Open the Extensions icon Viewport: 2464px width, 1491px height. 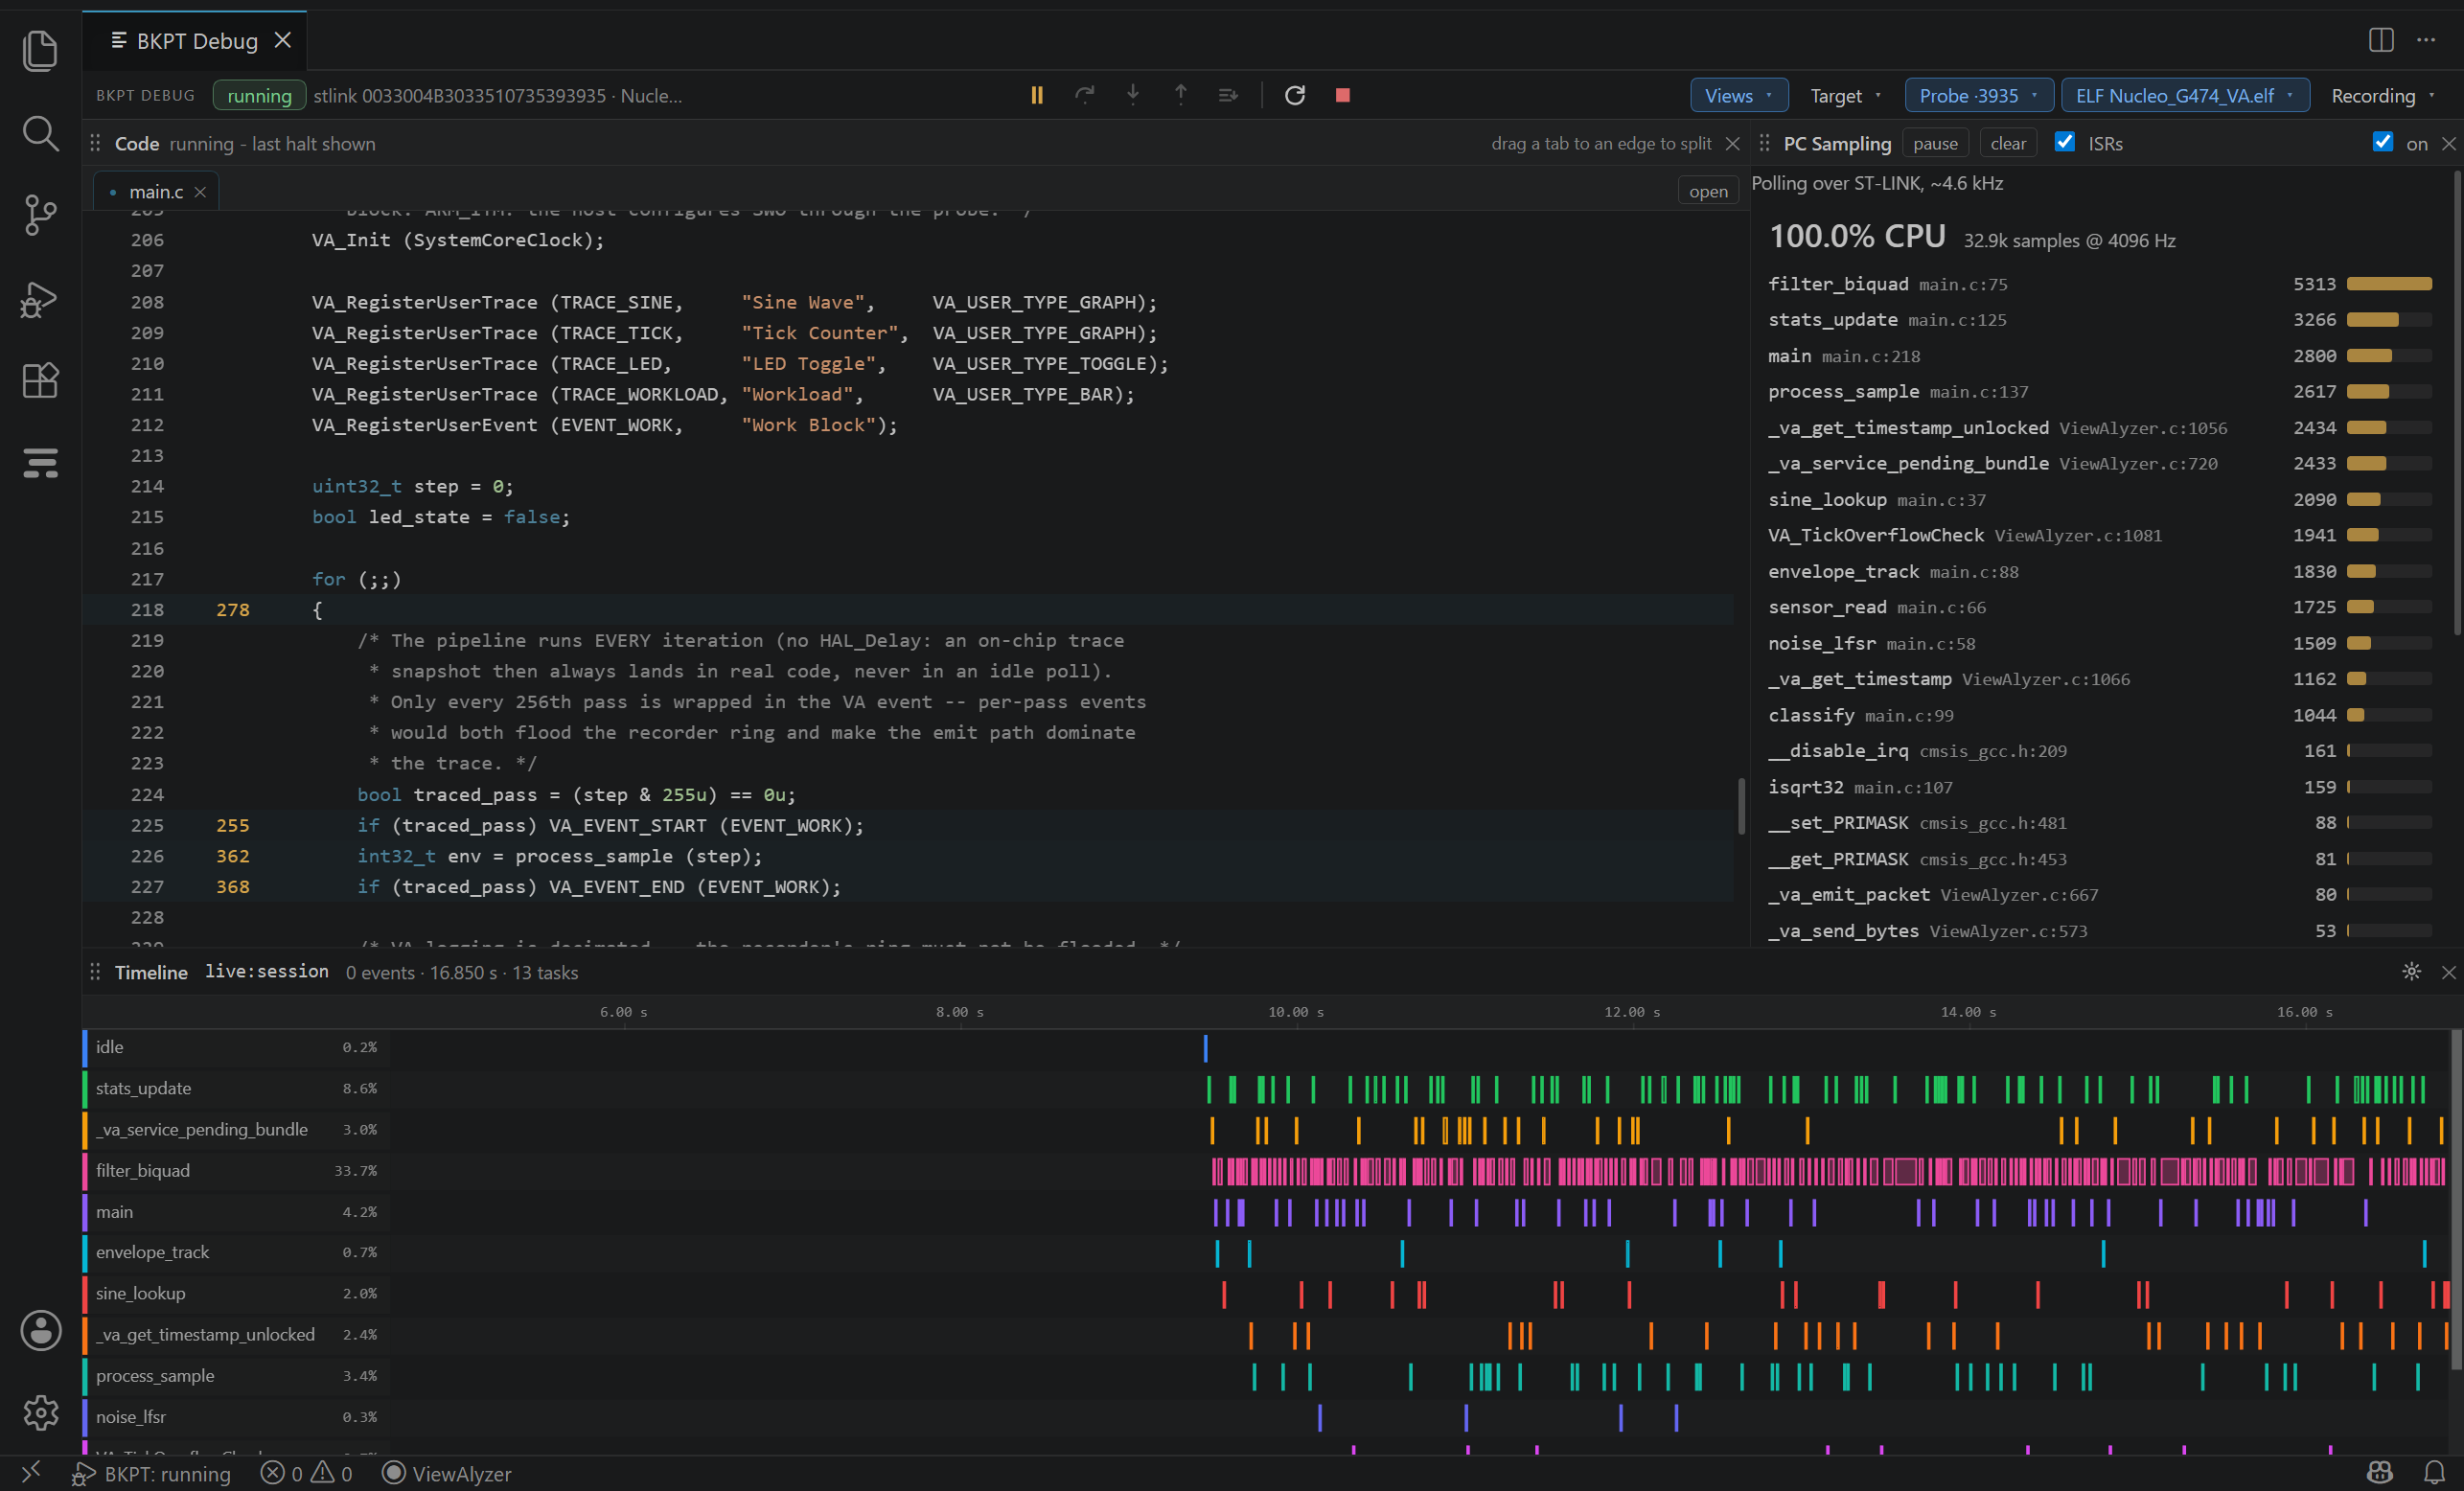pyautogui.click(x=40, y=380)
